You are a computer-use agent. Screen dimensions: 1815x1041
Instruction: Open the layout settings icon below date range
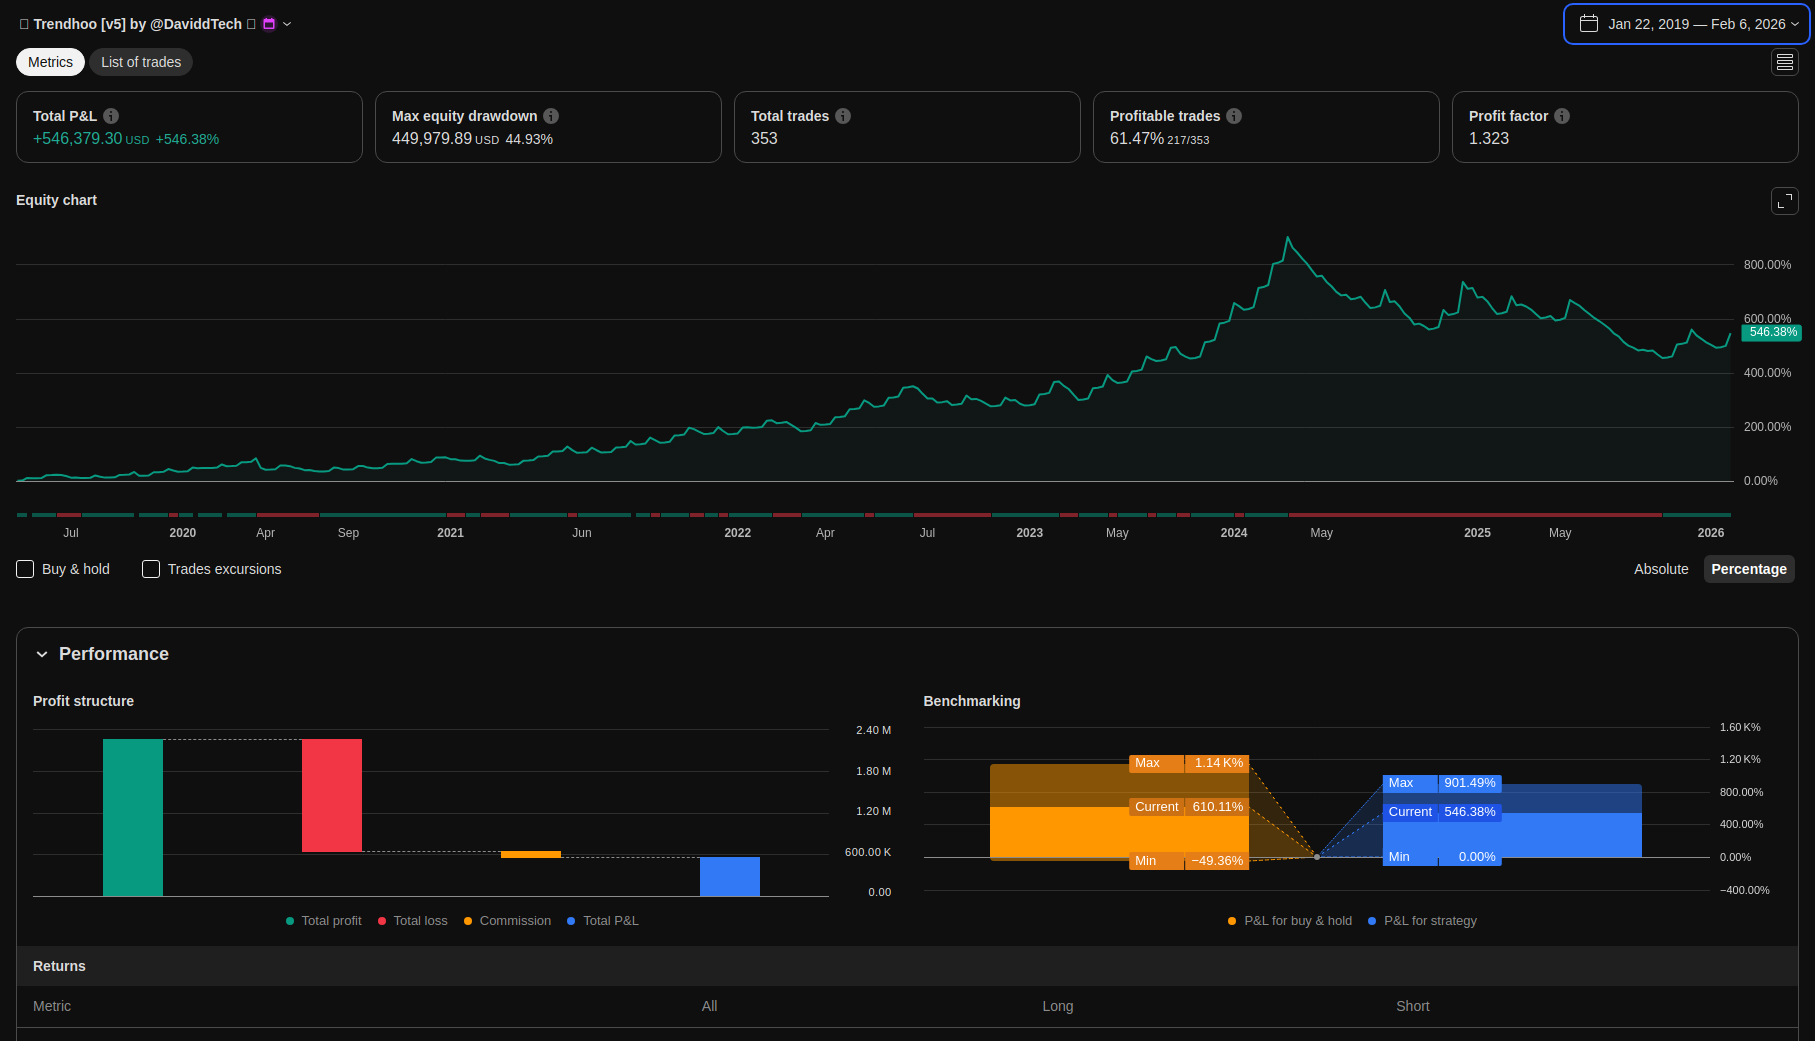click(1784, 62)
